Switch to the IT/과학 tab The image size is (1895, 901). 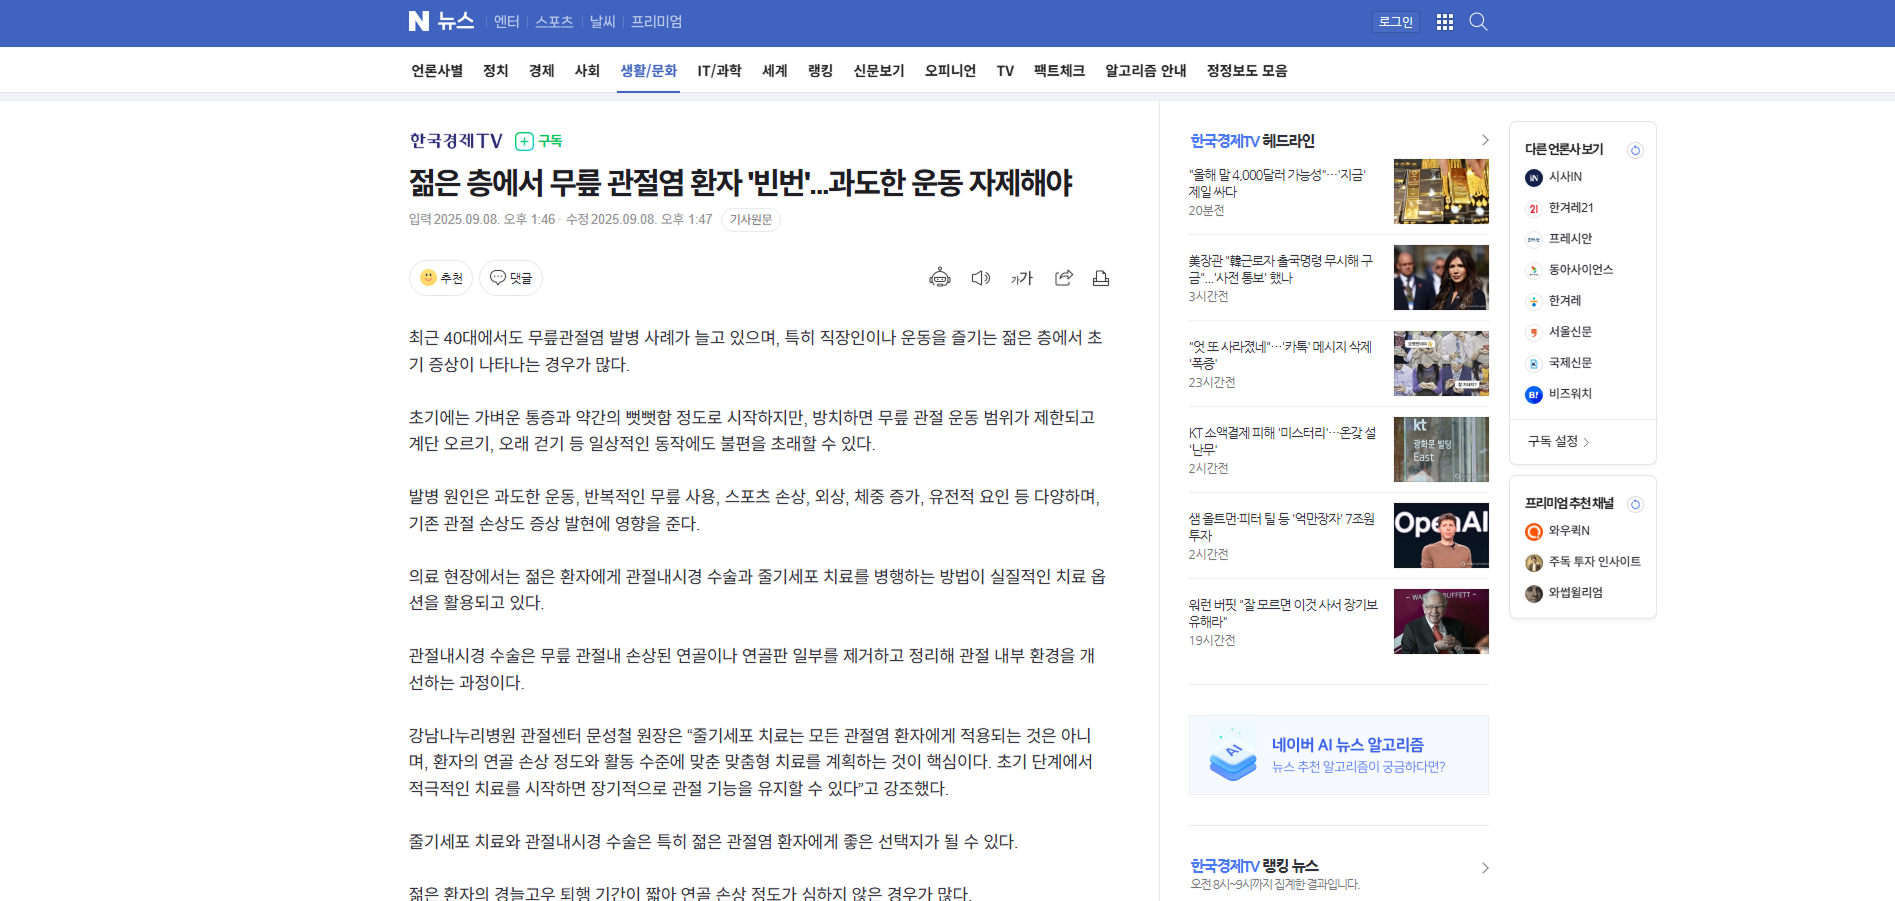click(719, 71)
